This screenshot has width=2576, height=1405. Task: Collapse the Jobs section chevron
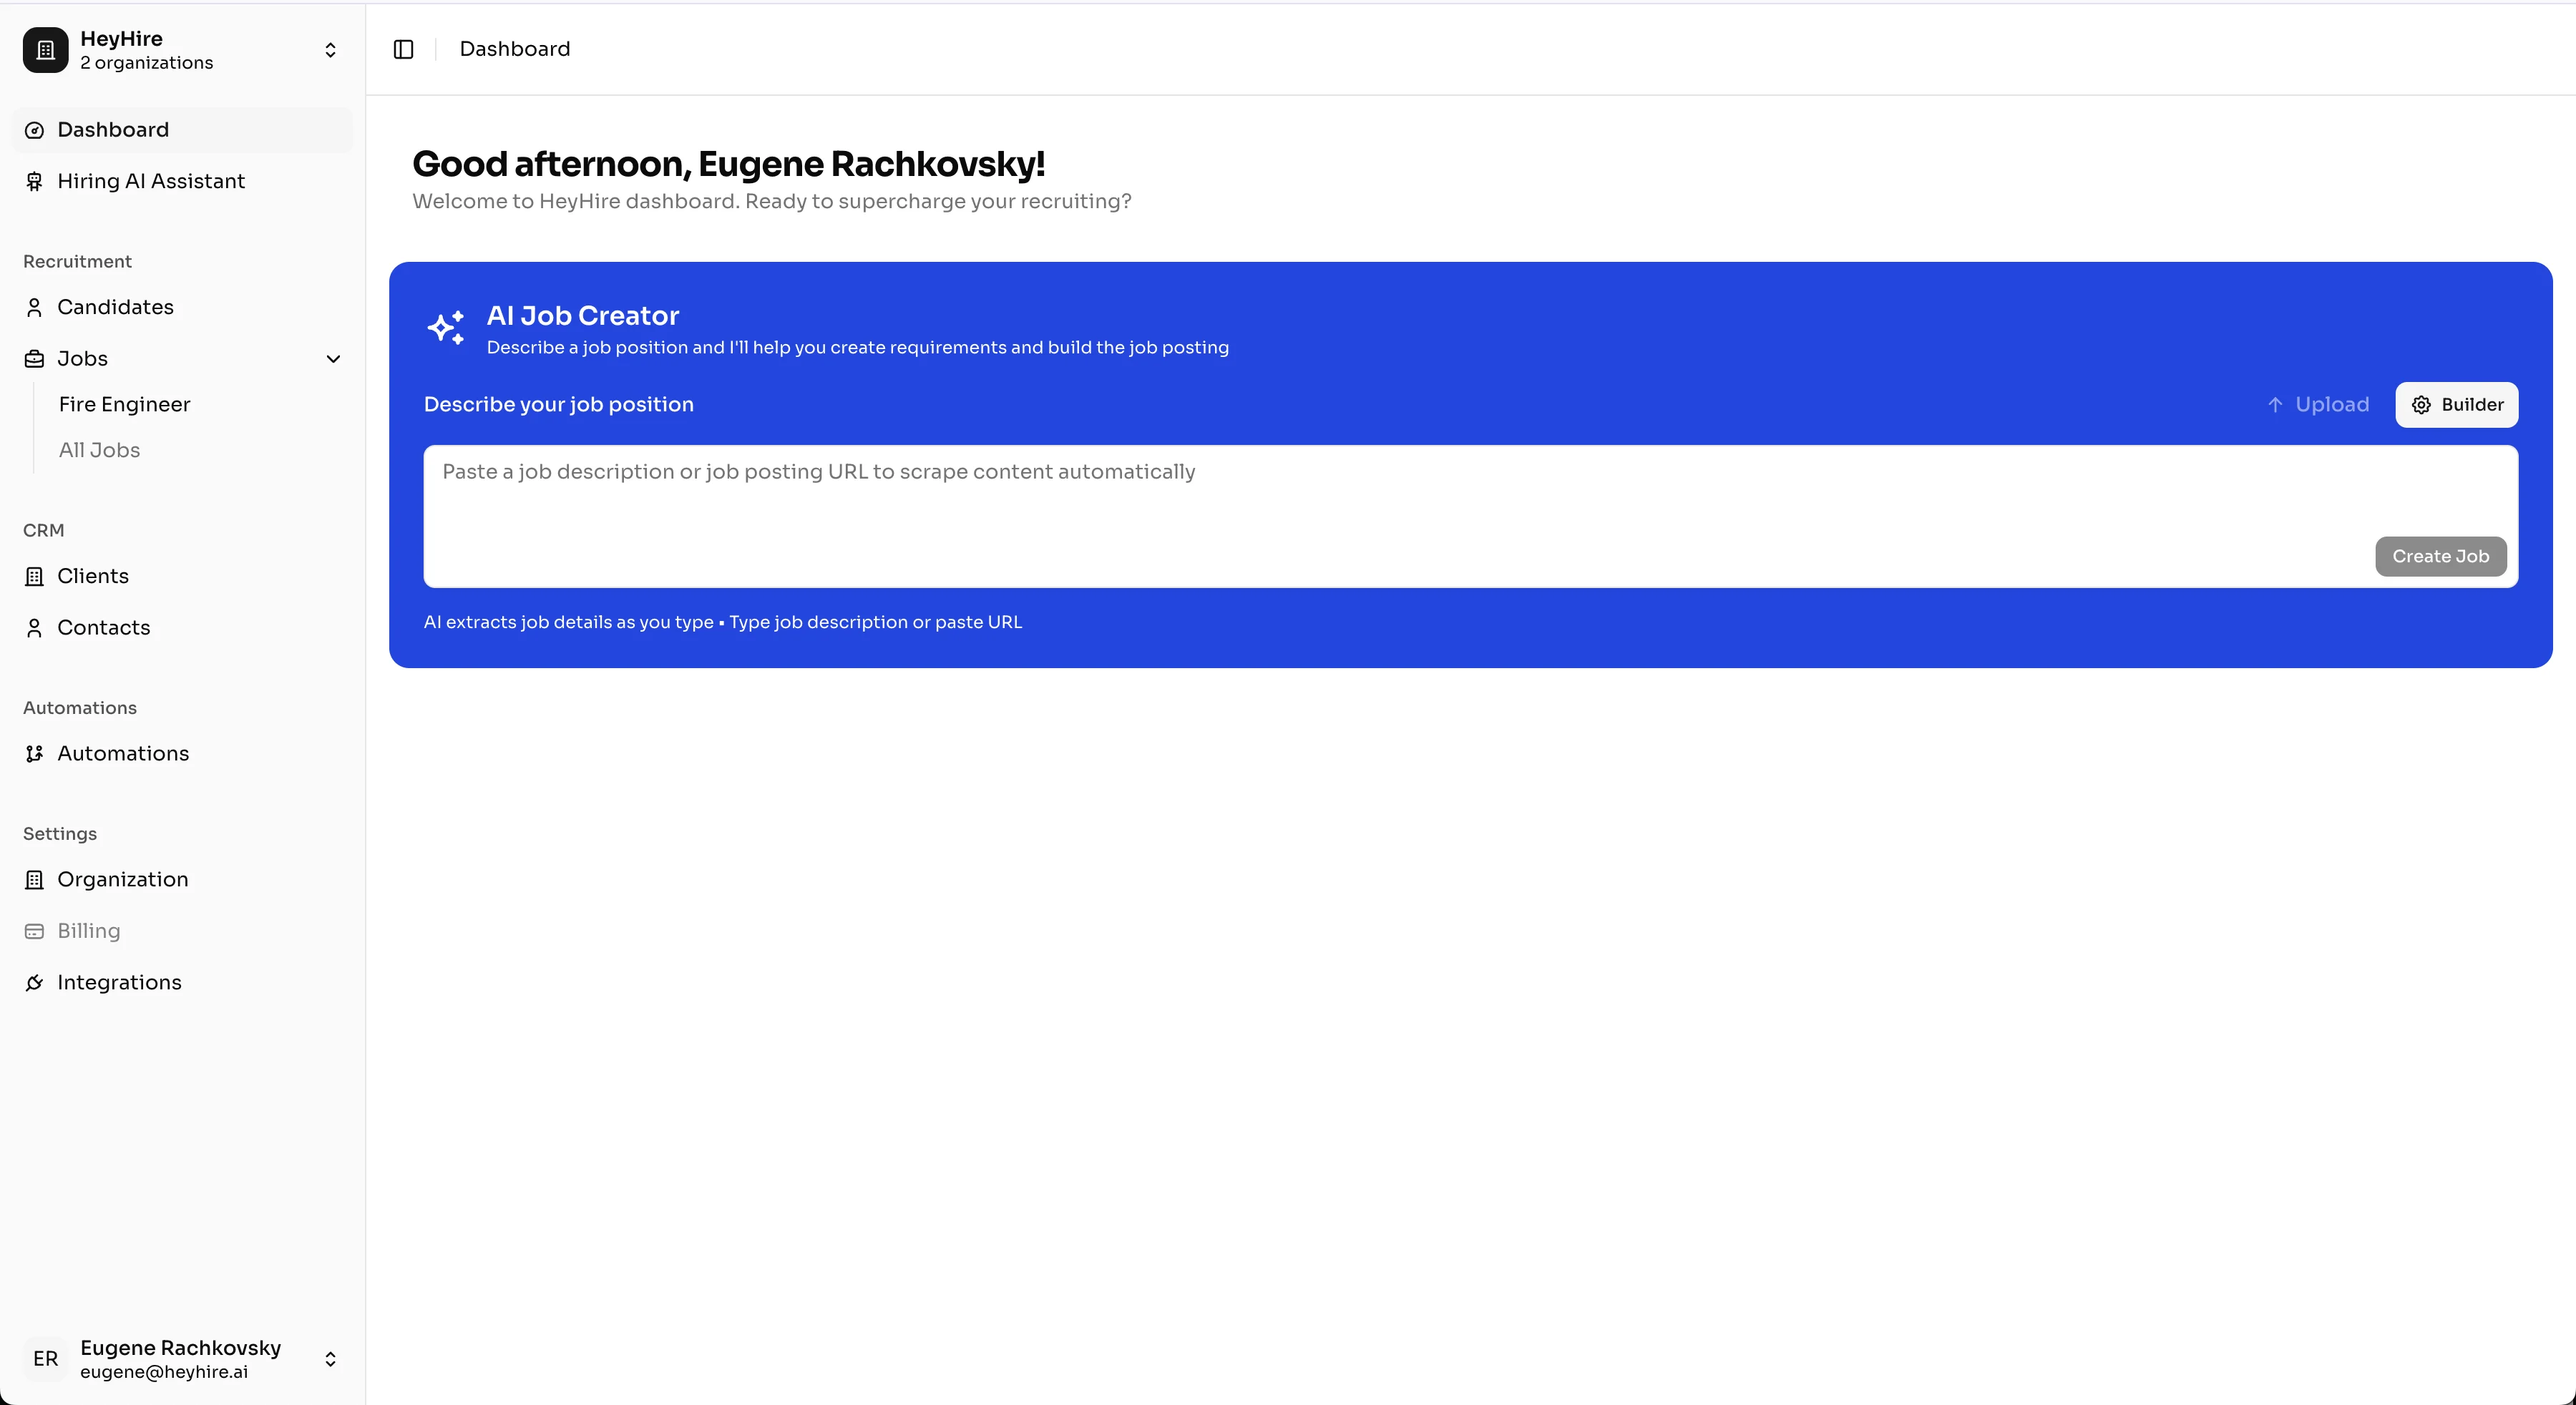tap(333, 359)
